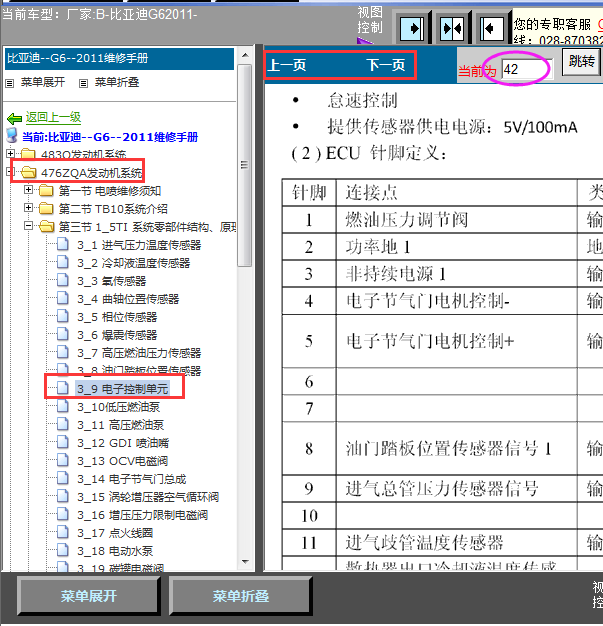The image size is (603, 626).
Task: Click the computer icon beside 当前:比亚迪
Action: pos(12,136)
